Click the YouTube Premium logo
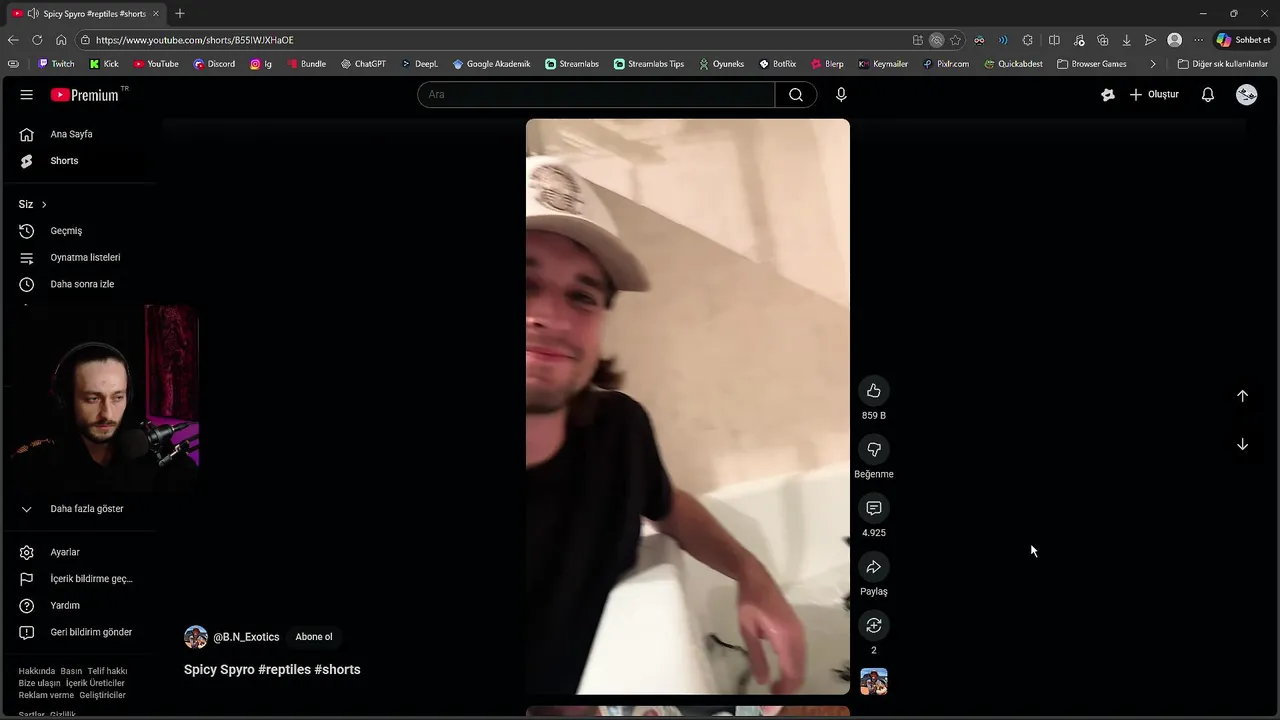The width and height of the screenshot is (1280, 720). tap(86, 94)
